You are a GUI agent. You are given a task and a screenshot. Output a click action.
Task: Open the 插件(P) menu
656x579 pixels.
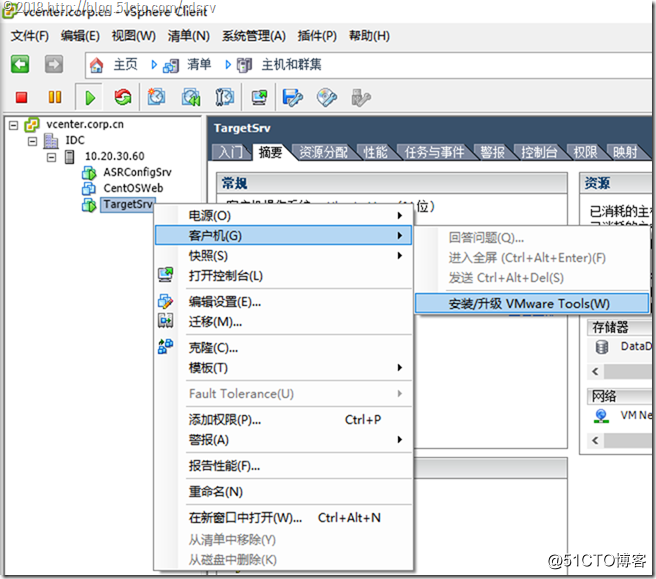tap(317, 36)
